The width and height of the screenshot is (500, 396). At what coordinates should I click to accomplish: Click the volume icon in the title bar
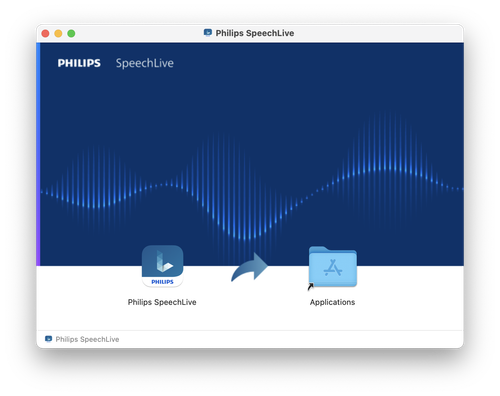pyautogui.click(x=208, y=33)
